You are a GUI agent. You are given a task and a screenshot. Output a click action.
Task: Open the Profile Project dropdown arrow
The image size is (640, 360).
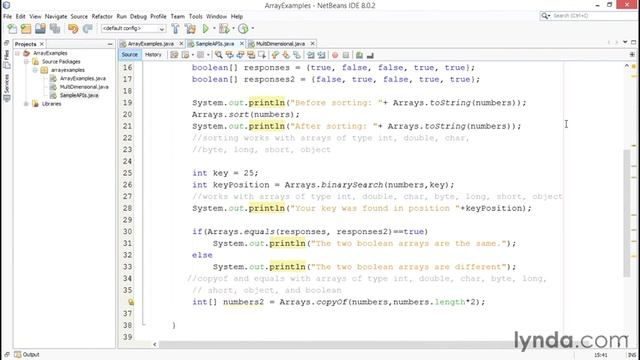pyautogui.click(x=253, y=29)
